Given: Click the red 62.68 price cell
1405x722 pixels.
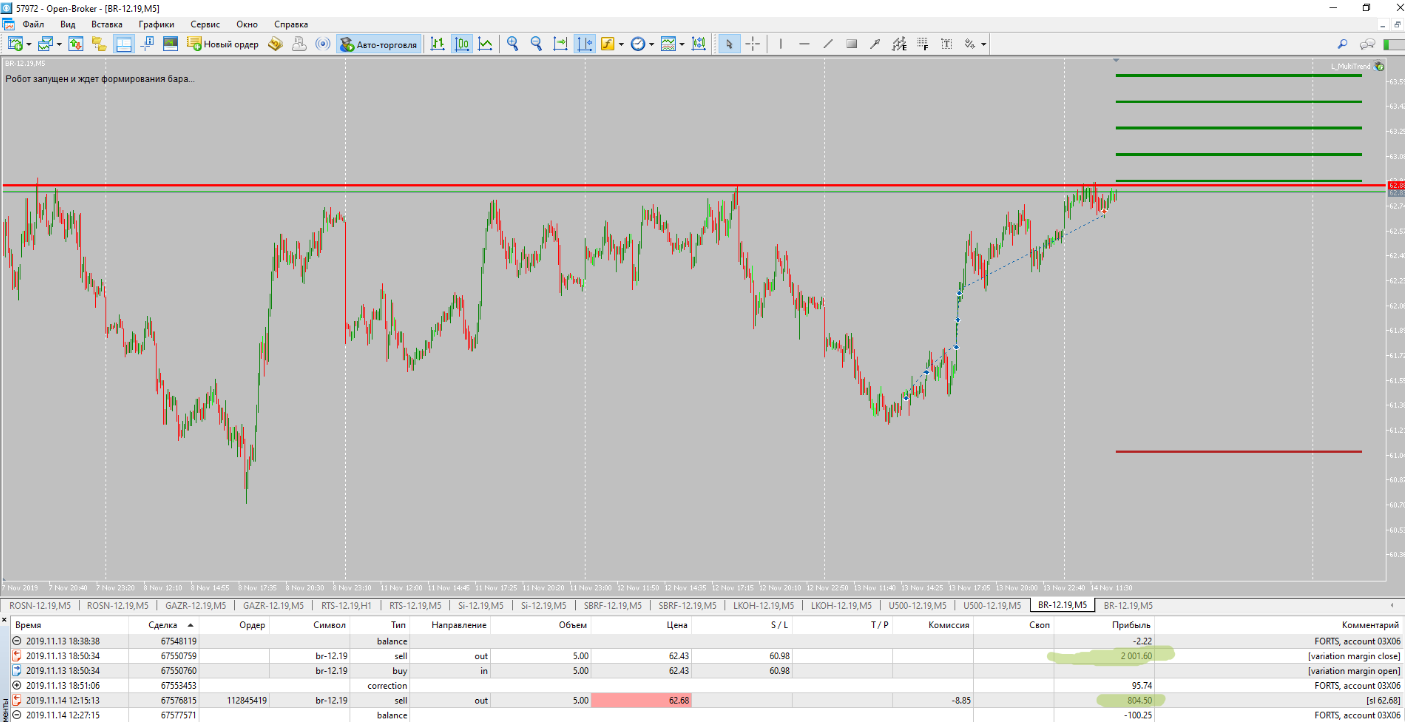Looking at the screenshot, I should tap(641, 701).
